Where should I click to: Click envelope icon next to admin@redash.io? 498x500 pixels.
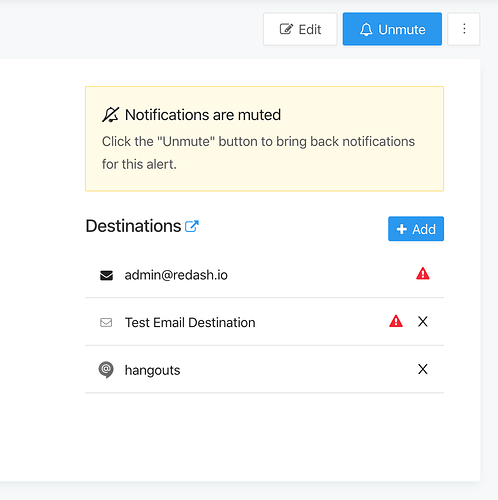106,276
